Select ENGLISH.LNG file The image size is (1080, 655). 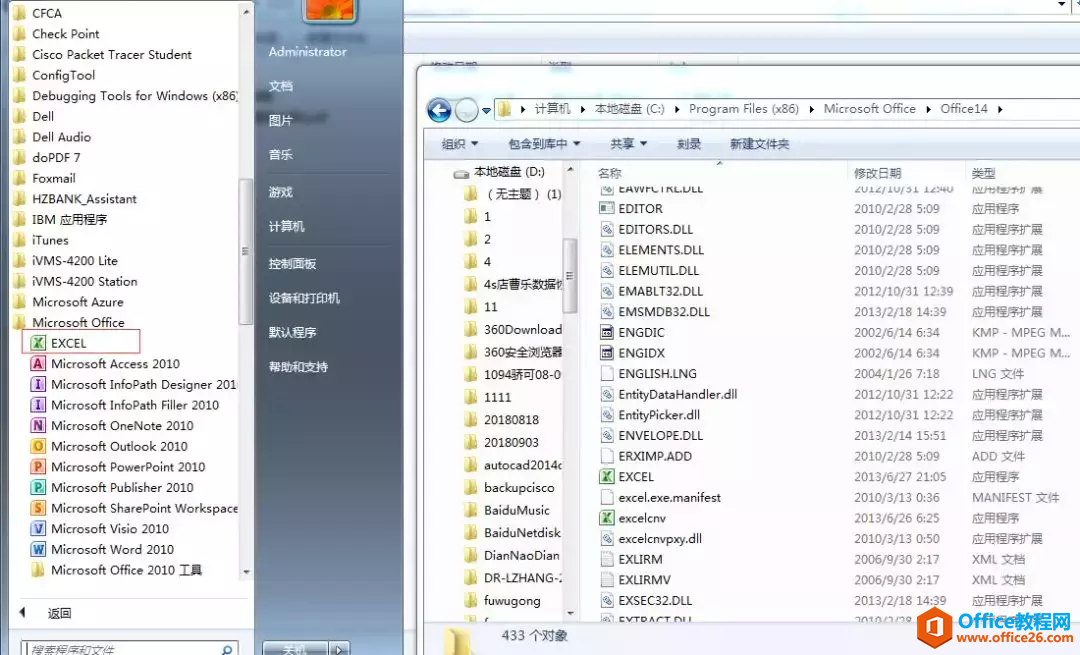[x=648, y=373]
